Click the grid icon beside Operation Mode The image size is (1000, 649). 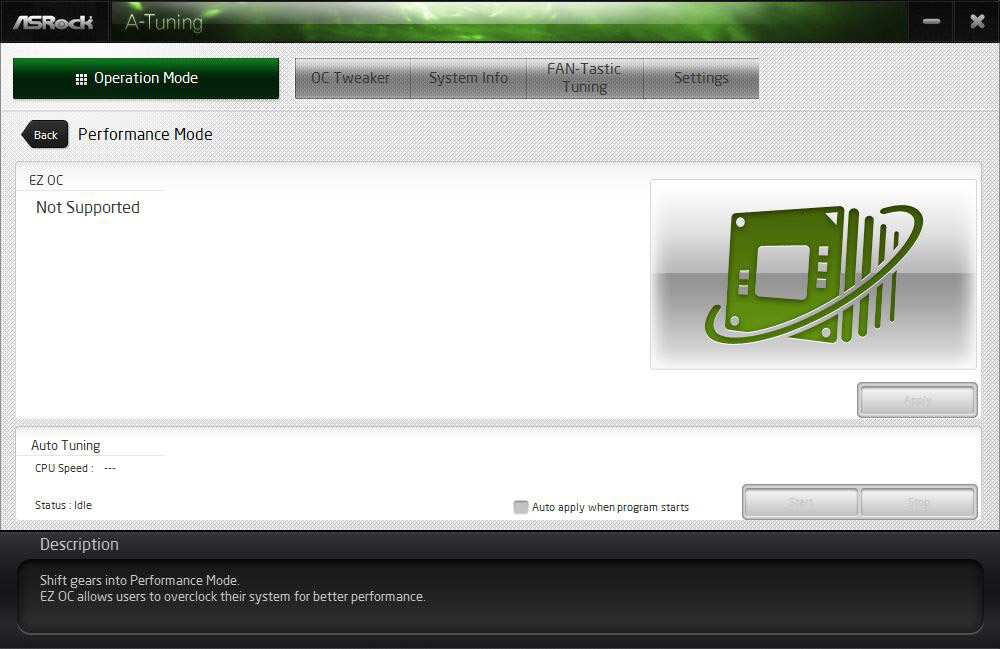pyautogui.click(x=81, y=79)
